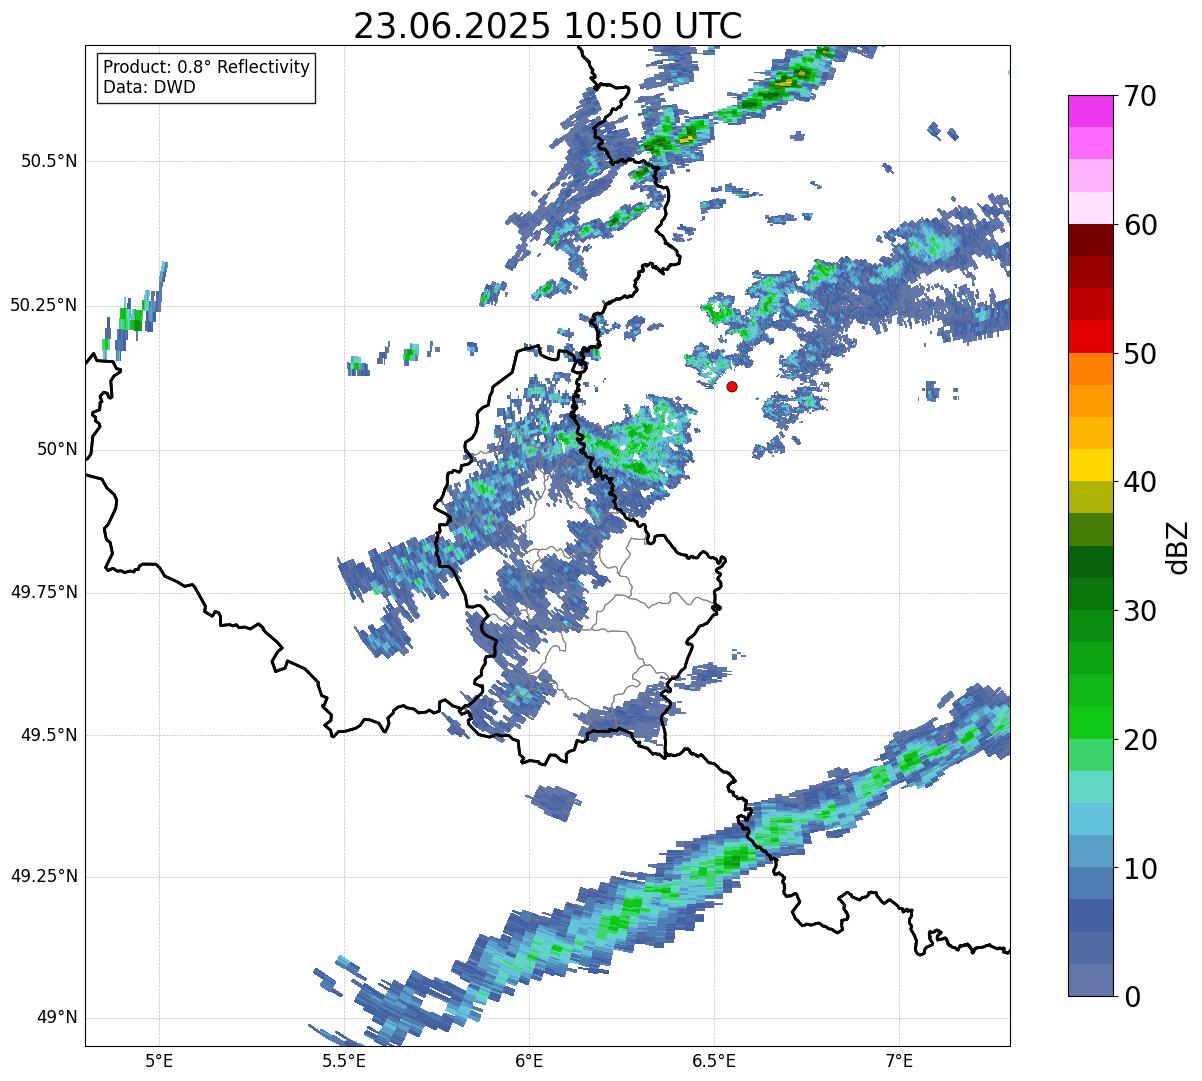Click the 'dBZ' colorbar axis label
The height and width of the screenshot is (1081, 1202).
tap(1178, 546)
